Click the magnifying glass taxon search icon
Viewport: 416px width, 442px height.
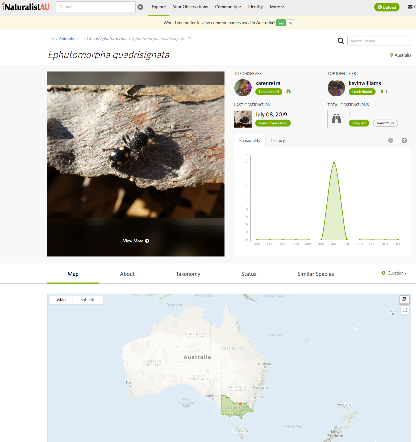tap(341, 41)
